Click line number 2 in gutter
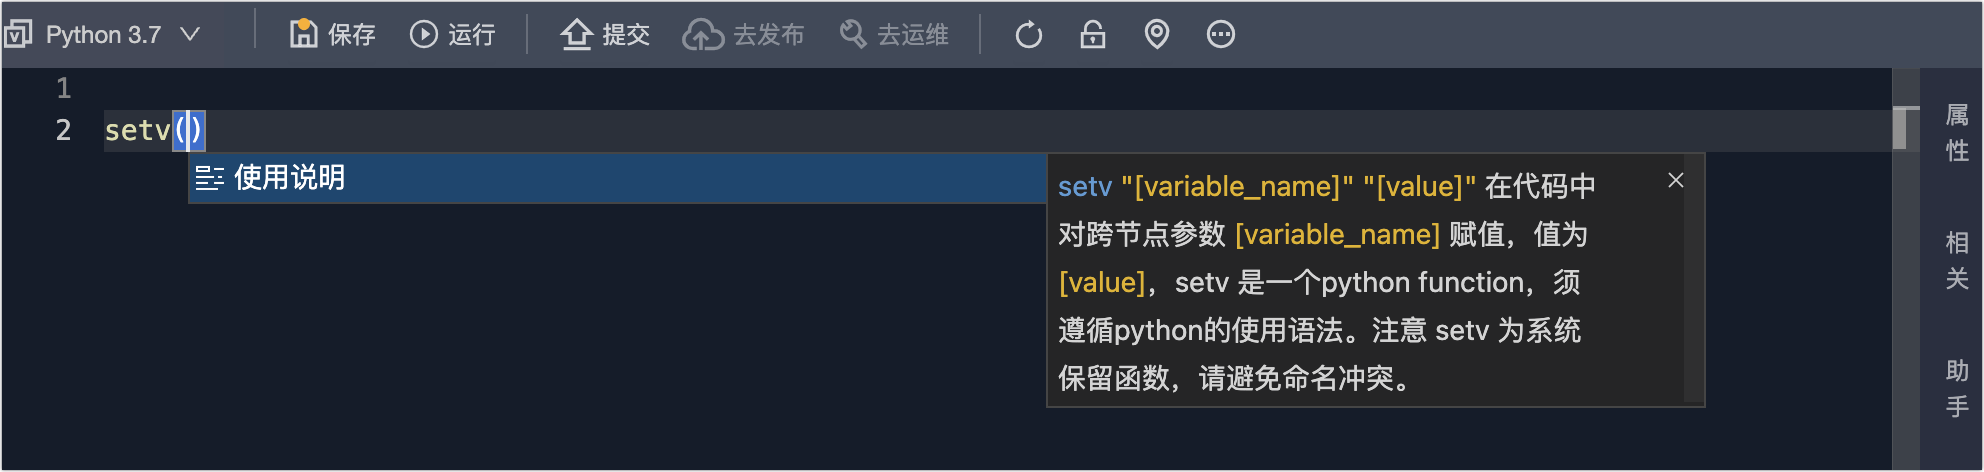Viewport: 1984px width, 472px height. 63,130
